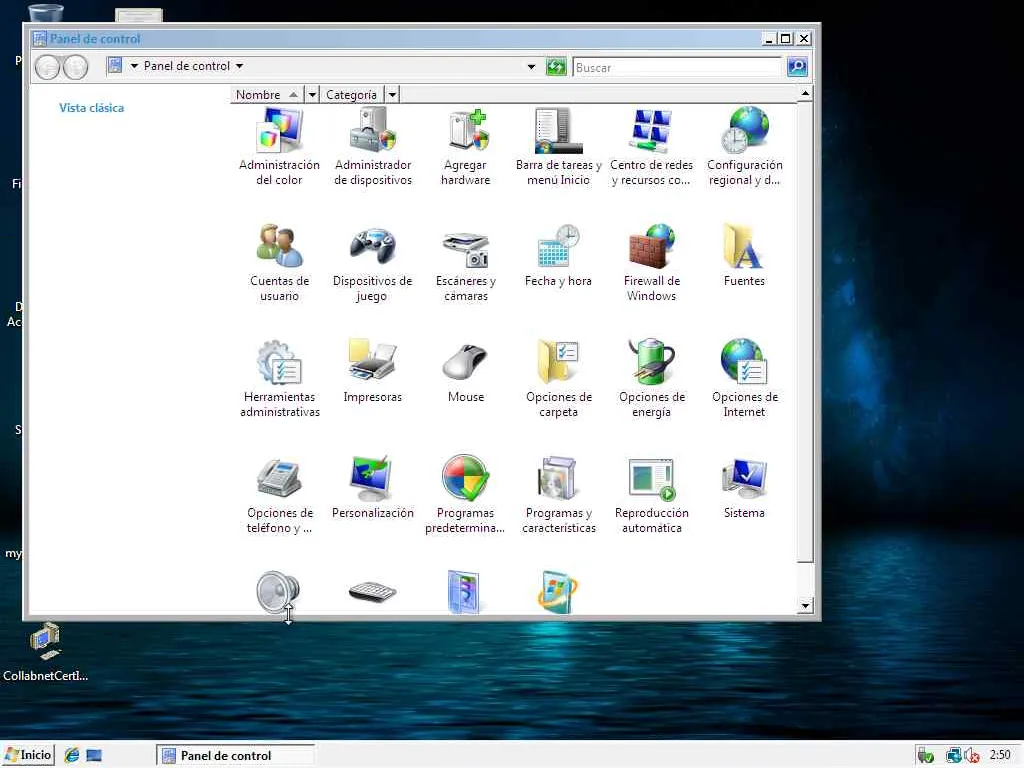This screenshot has width=1024, height=768.
Task: Open Mouse settings
Action: 466,372
